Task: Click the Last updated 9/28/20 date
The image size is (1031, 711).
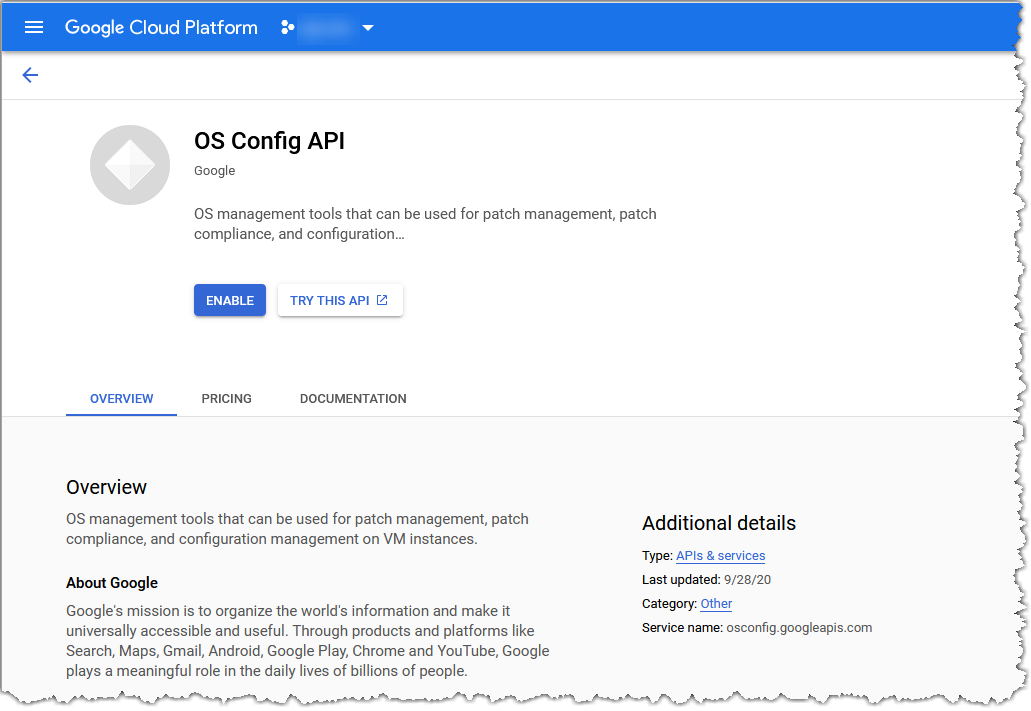Action: [747, 579]
